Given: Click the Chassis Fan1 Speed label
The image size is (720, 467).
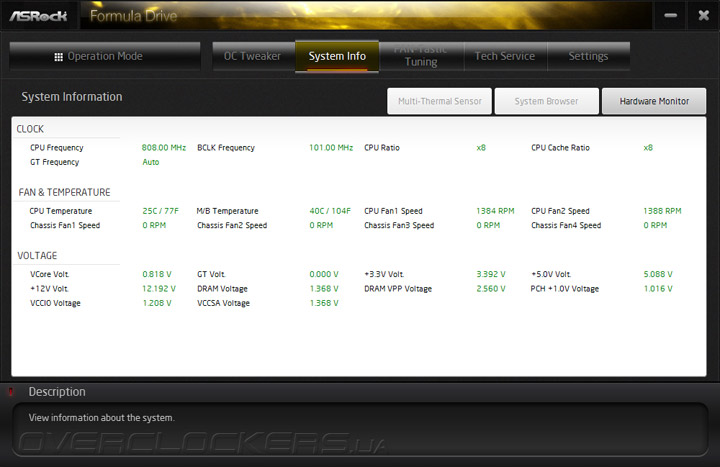Looking at the screenshot, I should tap(65, 225).
